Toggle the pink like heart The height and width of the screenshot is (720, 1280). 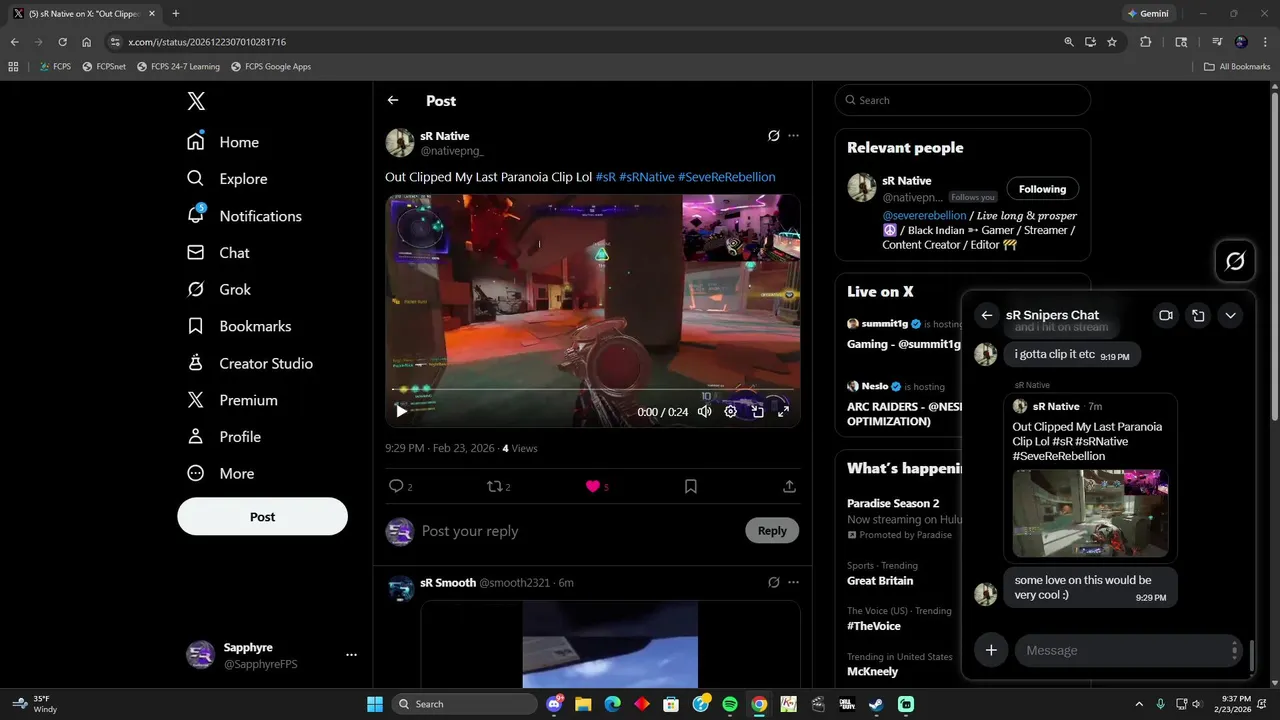[592, 486]
